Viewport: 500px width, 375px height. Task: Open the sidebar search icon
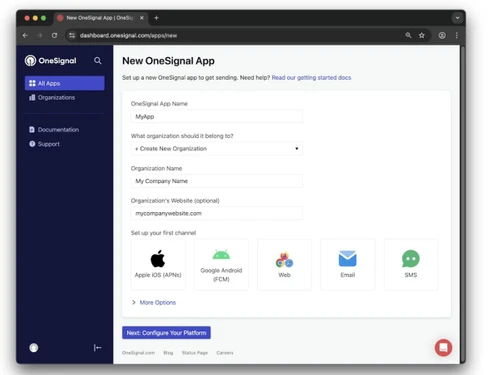click(x=97, y=61)
